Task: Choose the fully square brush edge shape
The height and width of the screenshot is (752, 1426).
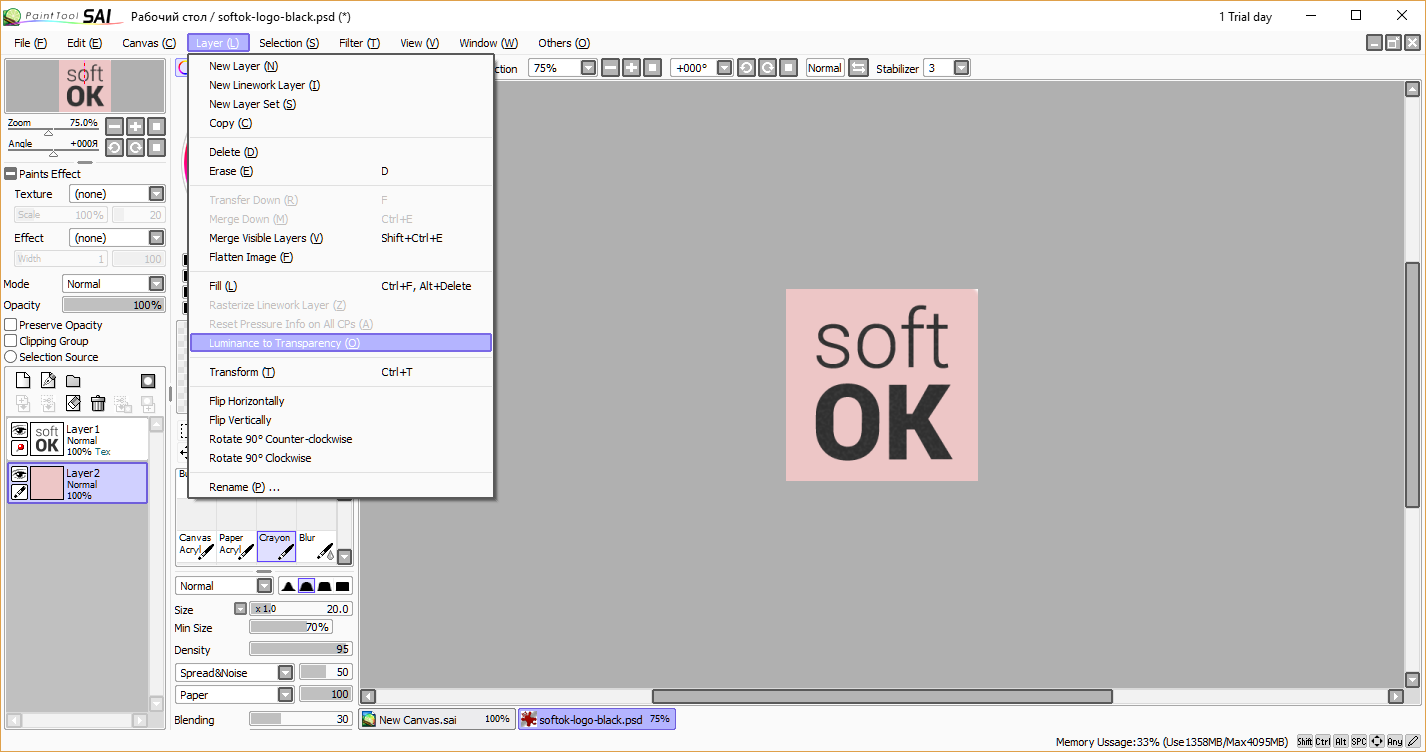Action: pyautogui.click(x=343, y=586)
